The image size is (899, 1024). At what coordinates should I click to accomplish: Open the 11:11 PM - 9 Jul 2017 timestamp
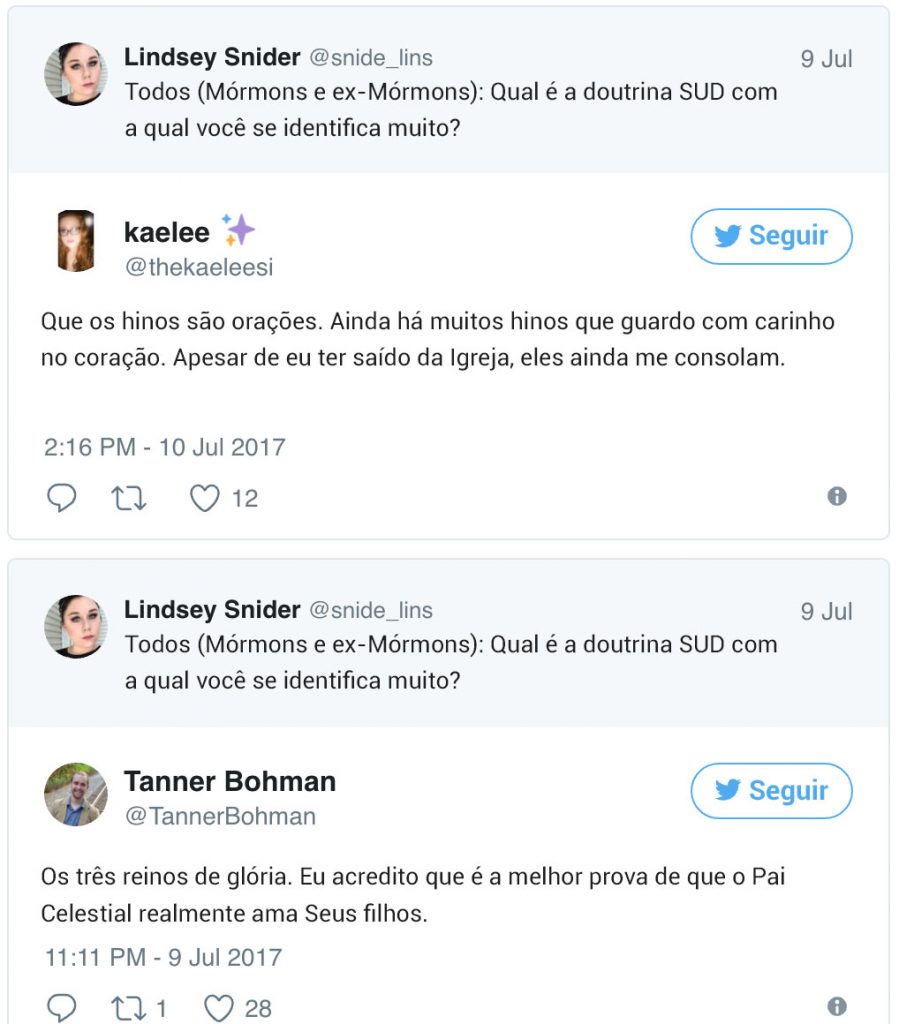(x=163, y=957)
